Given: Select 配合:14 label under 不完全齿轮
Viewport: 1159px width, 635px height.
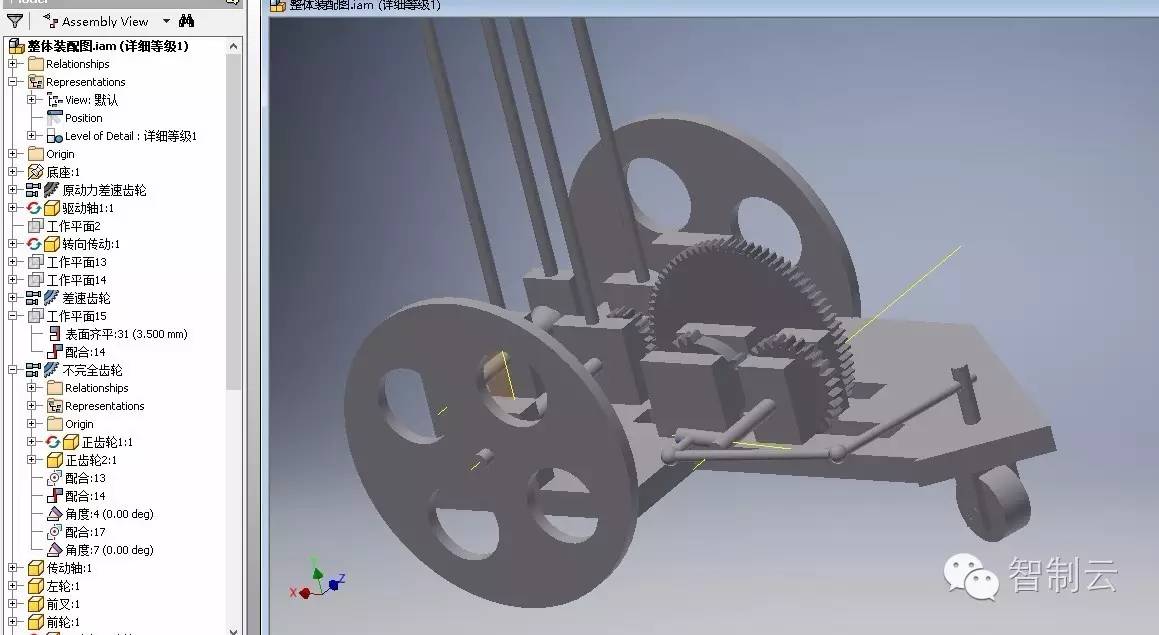Looking at the screenshot, I should [x=85, y=496].
